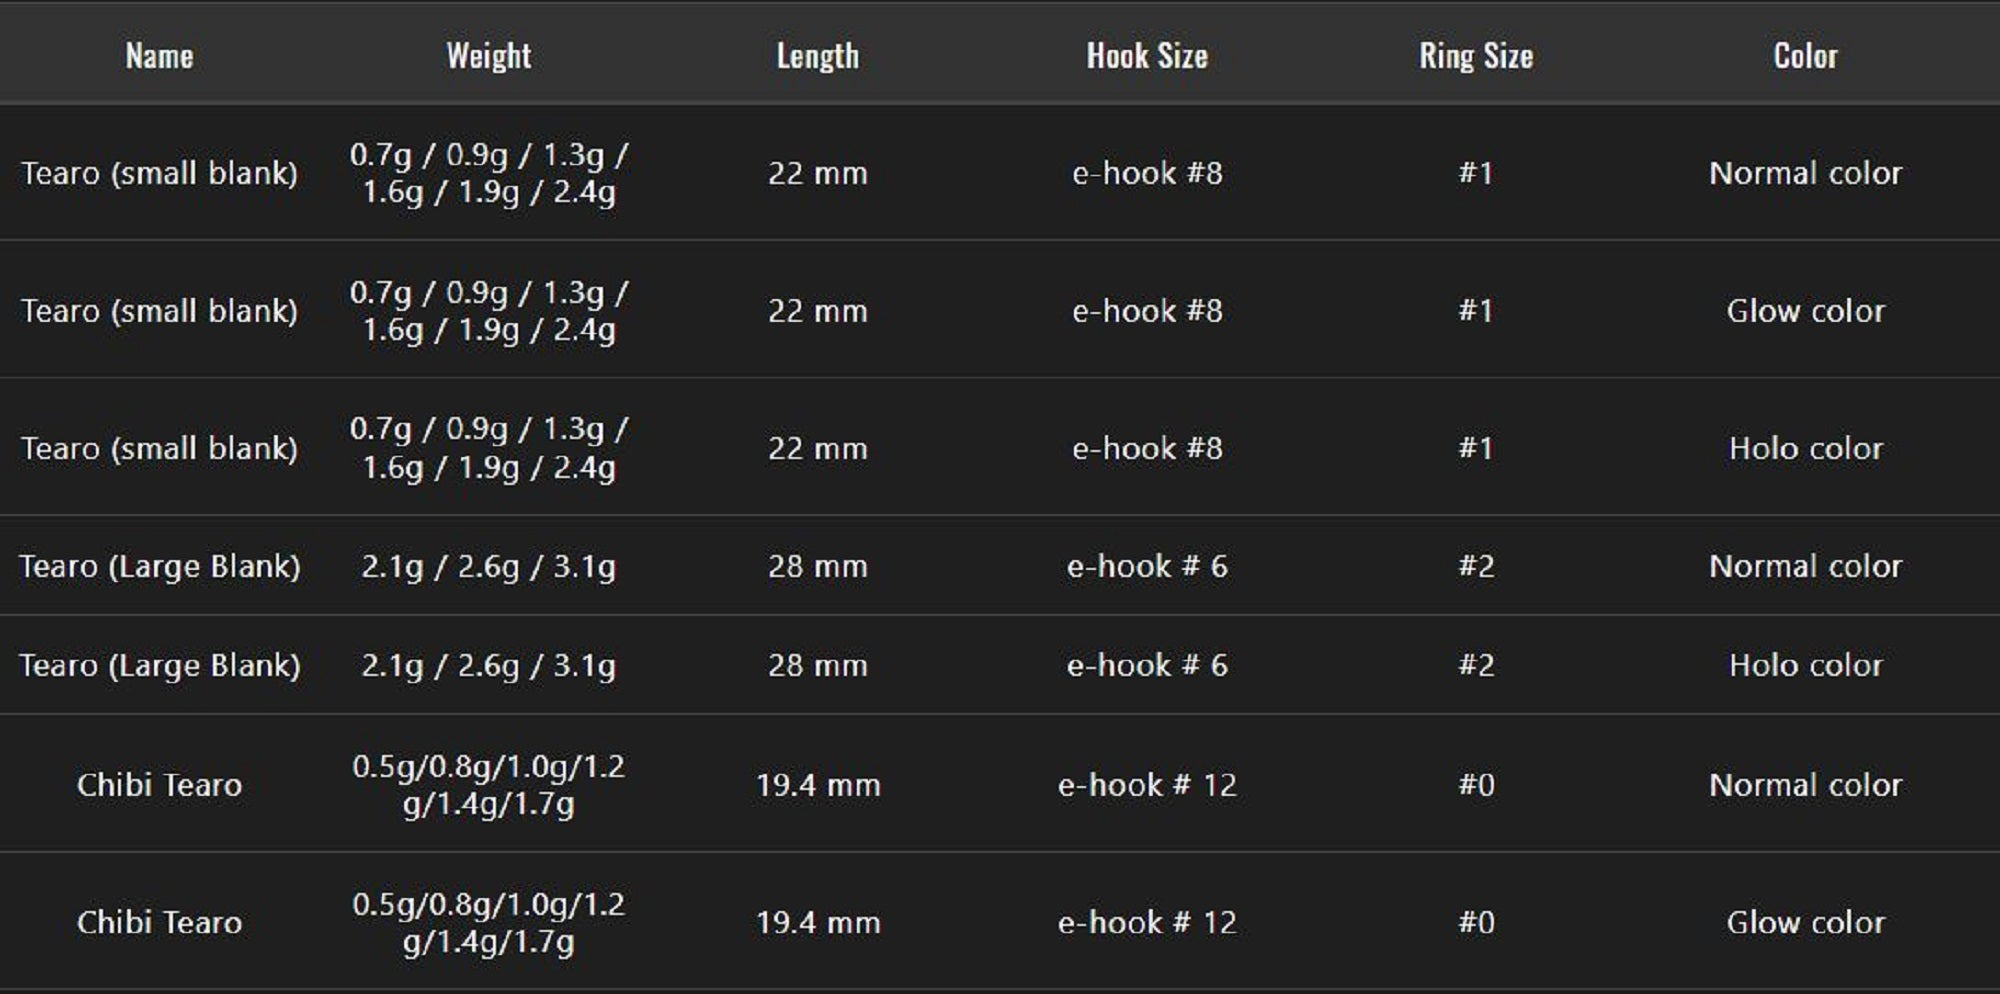Select the Ring Size column header
The image size is (2000, 994).
(x=1476, y=56)
